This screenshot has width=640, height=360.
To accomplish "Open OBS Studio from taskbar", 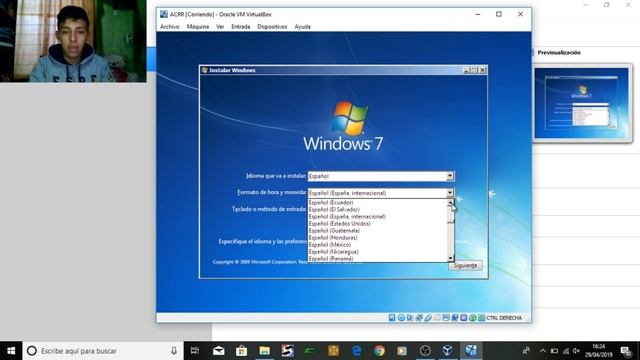I will (x=425, y=351).
